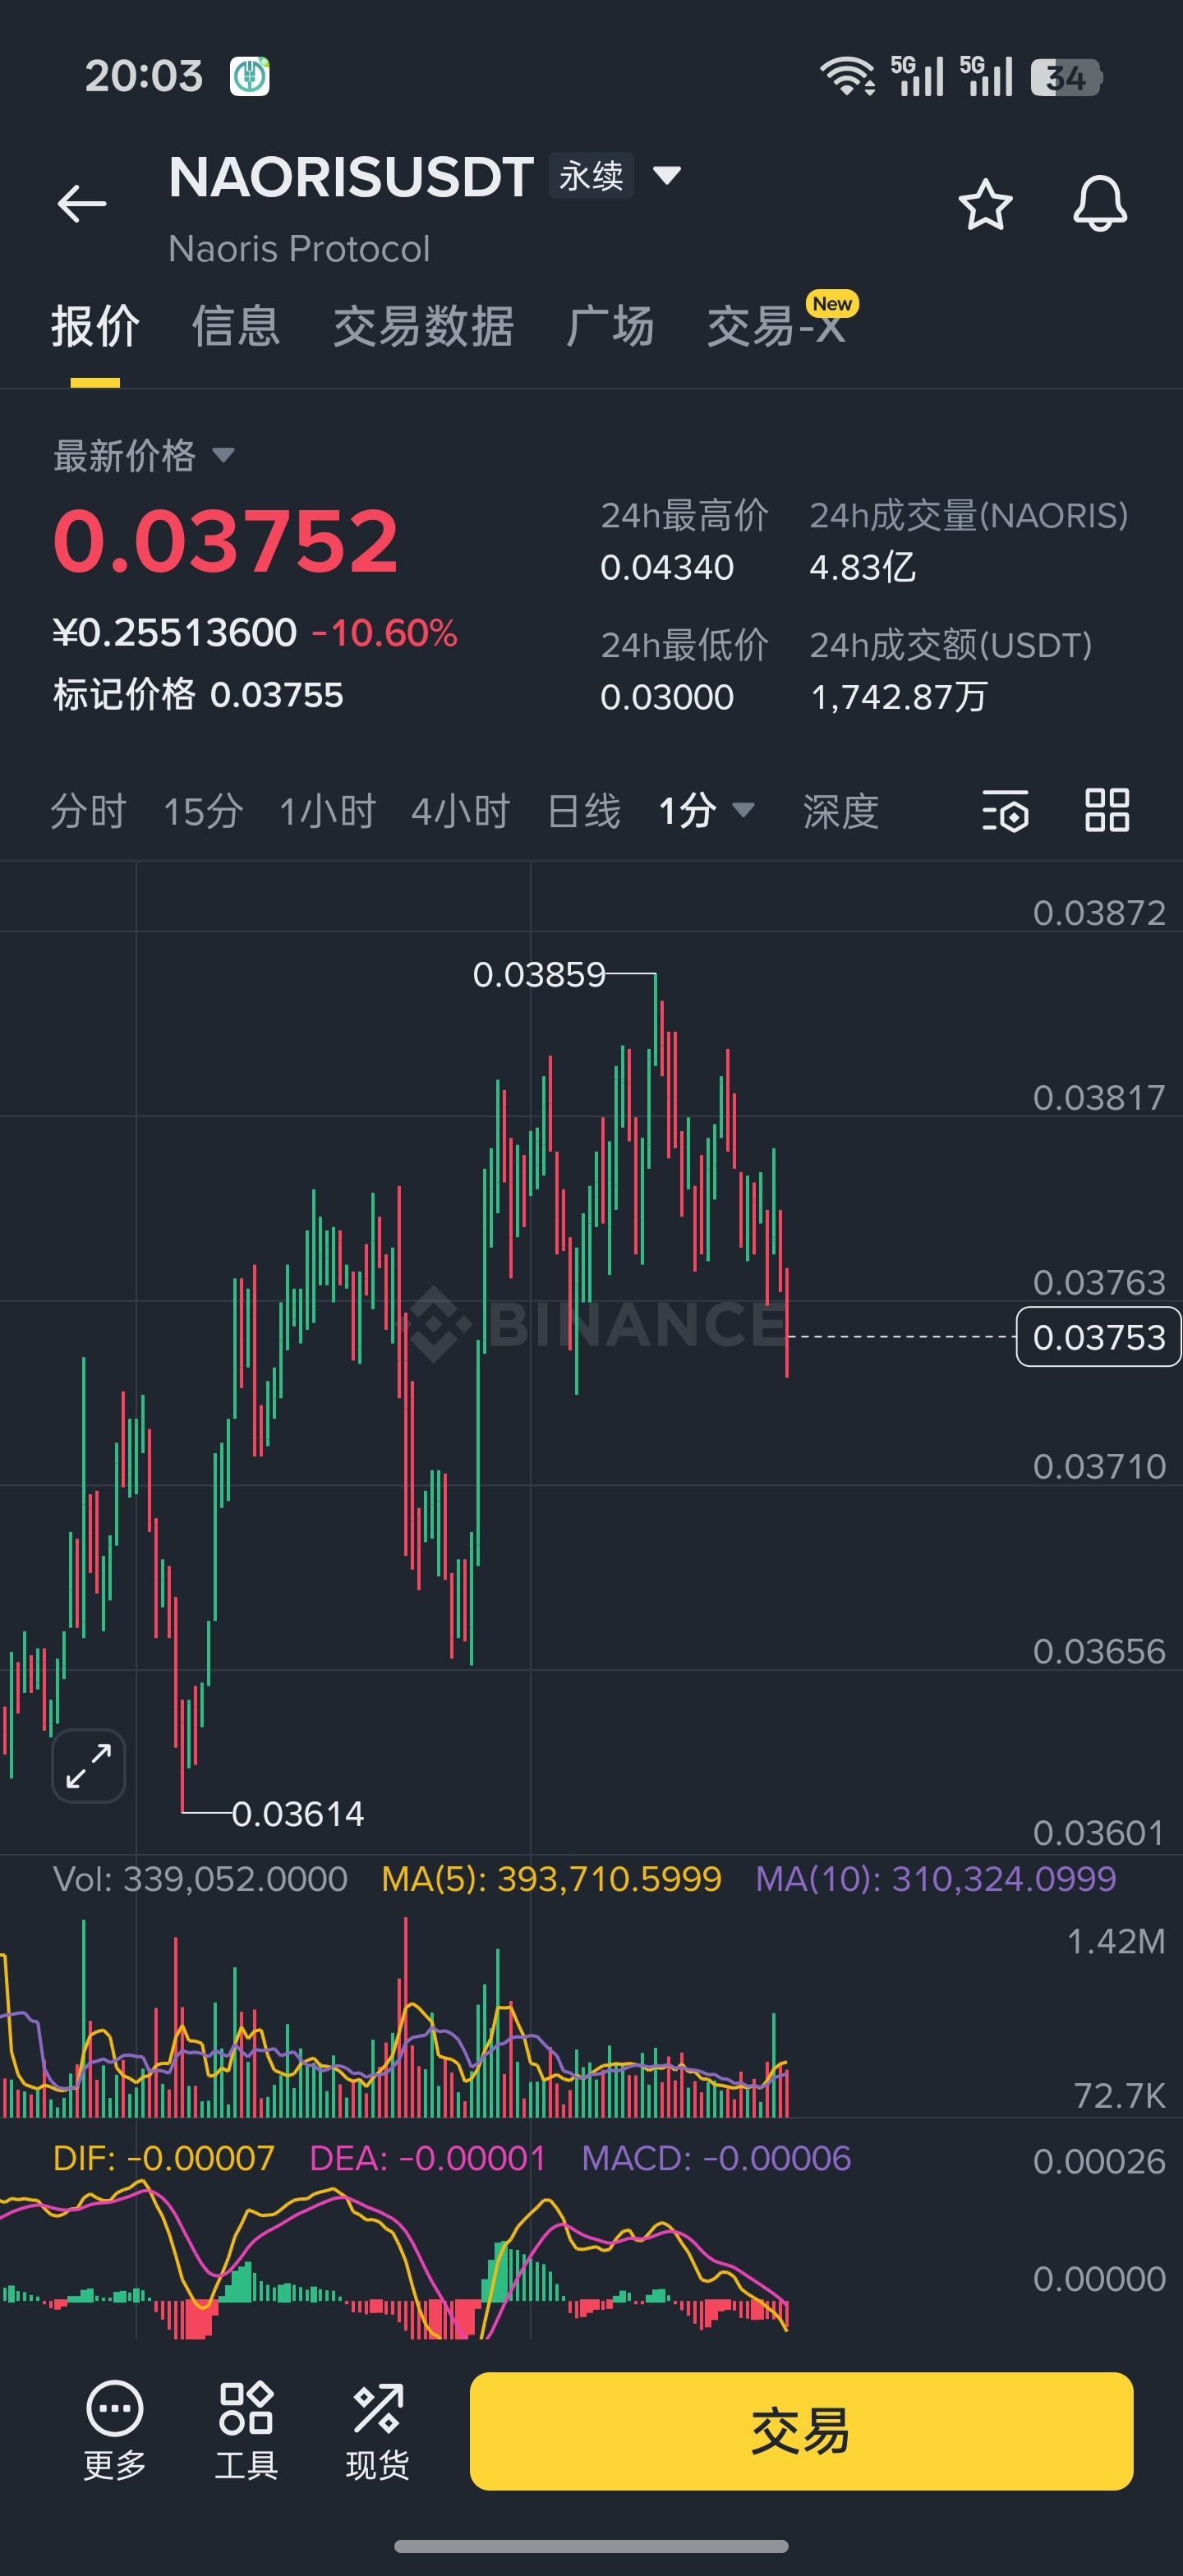The image size is (1183, 2576).
Task: Expand chart to fullscreen
Action: click(89, 1766)
